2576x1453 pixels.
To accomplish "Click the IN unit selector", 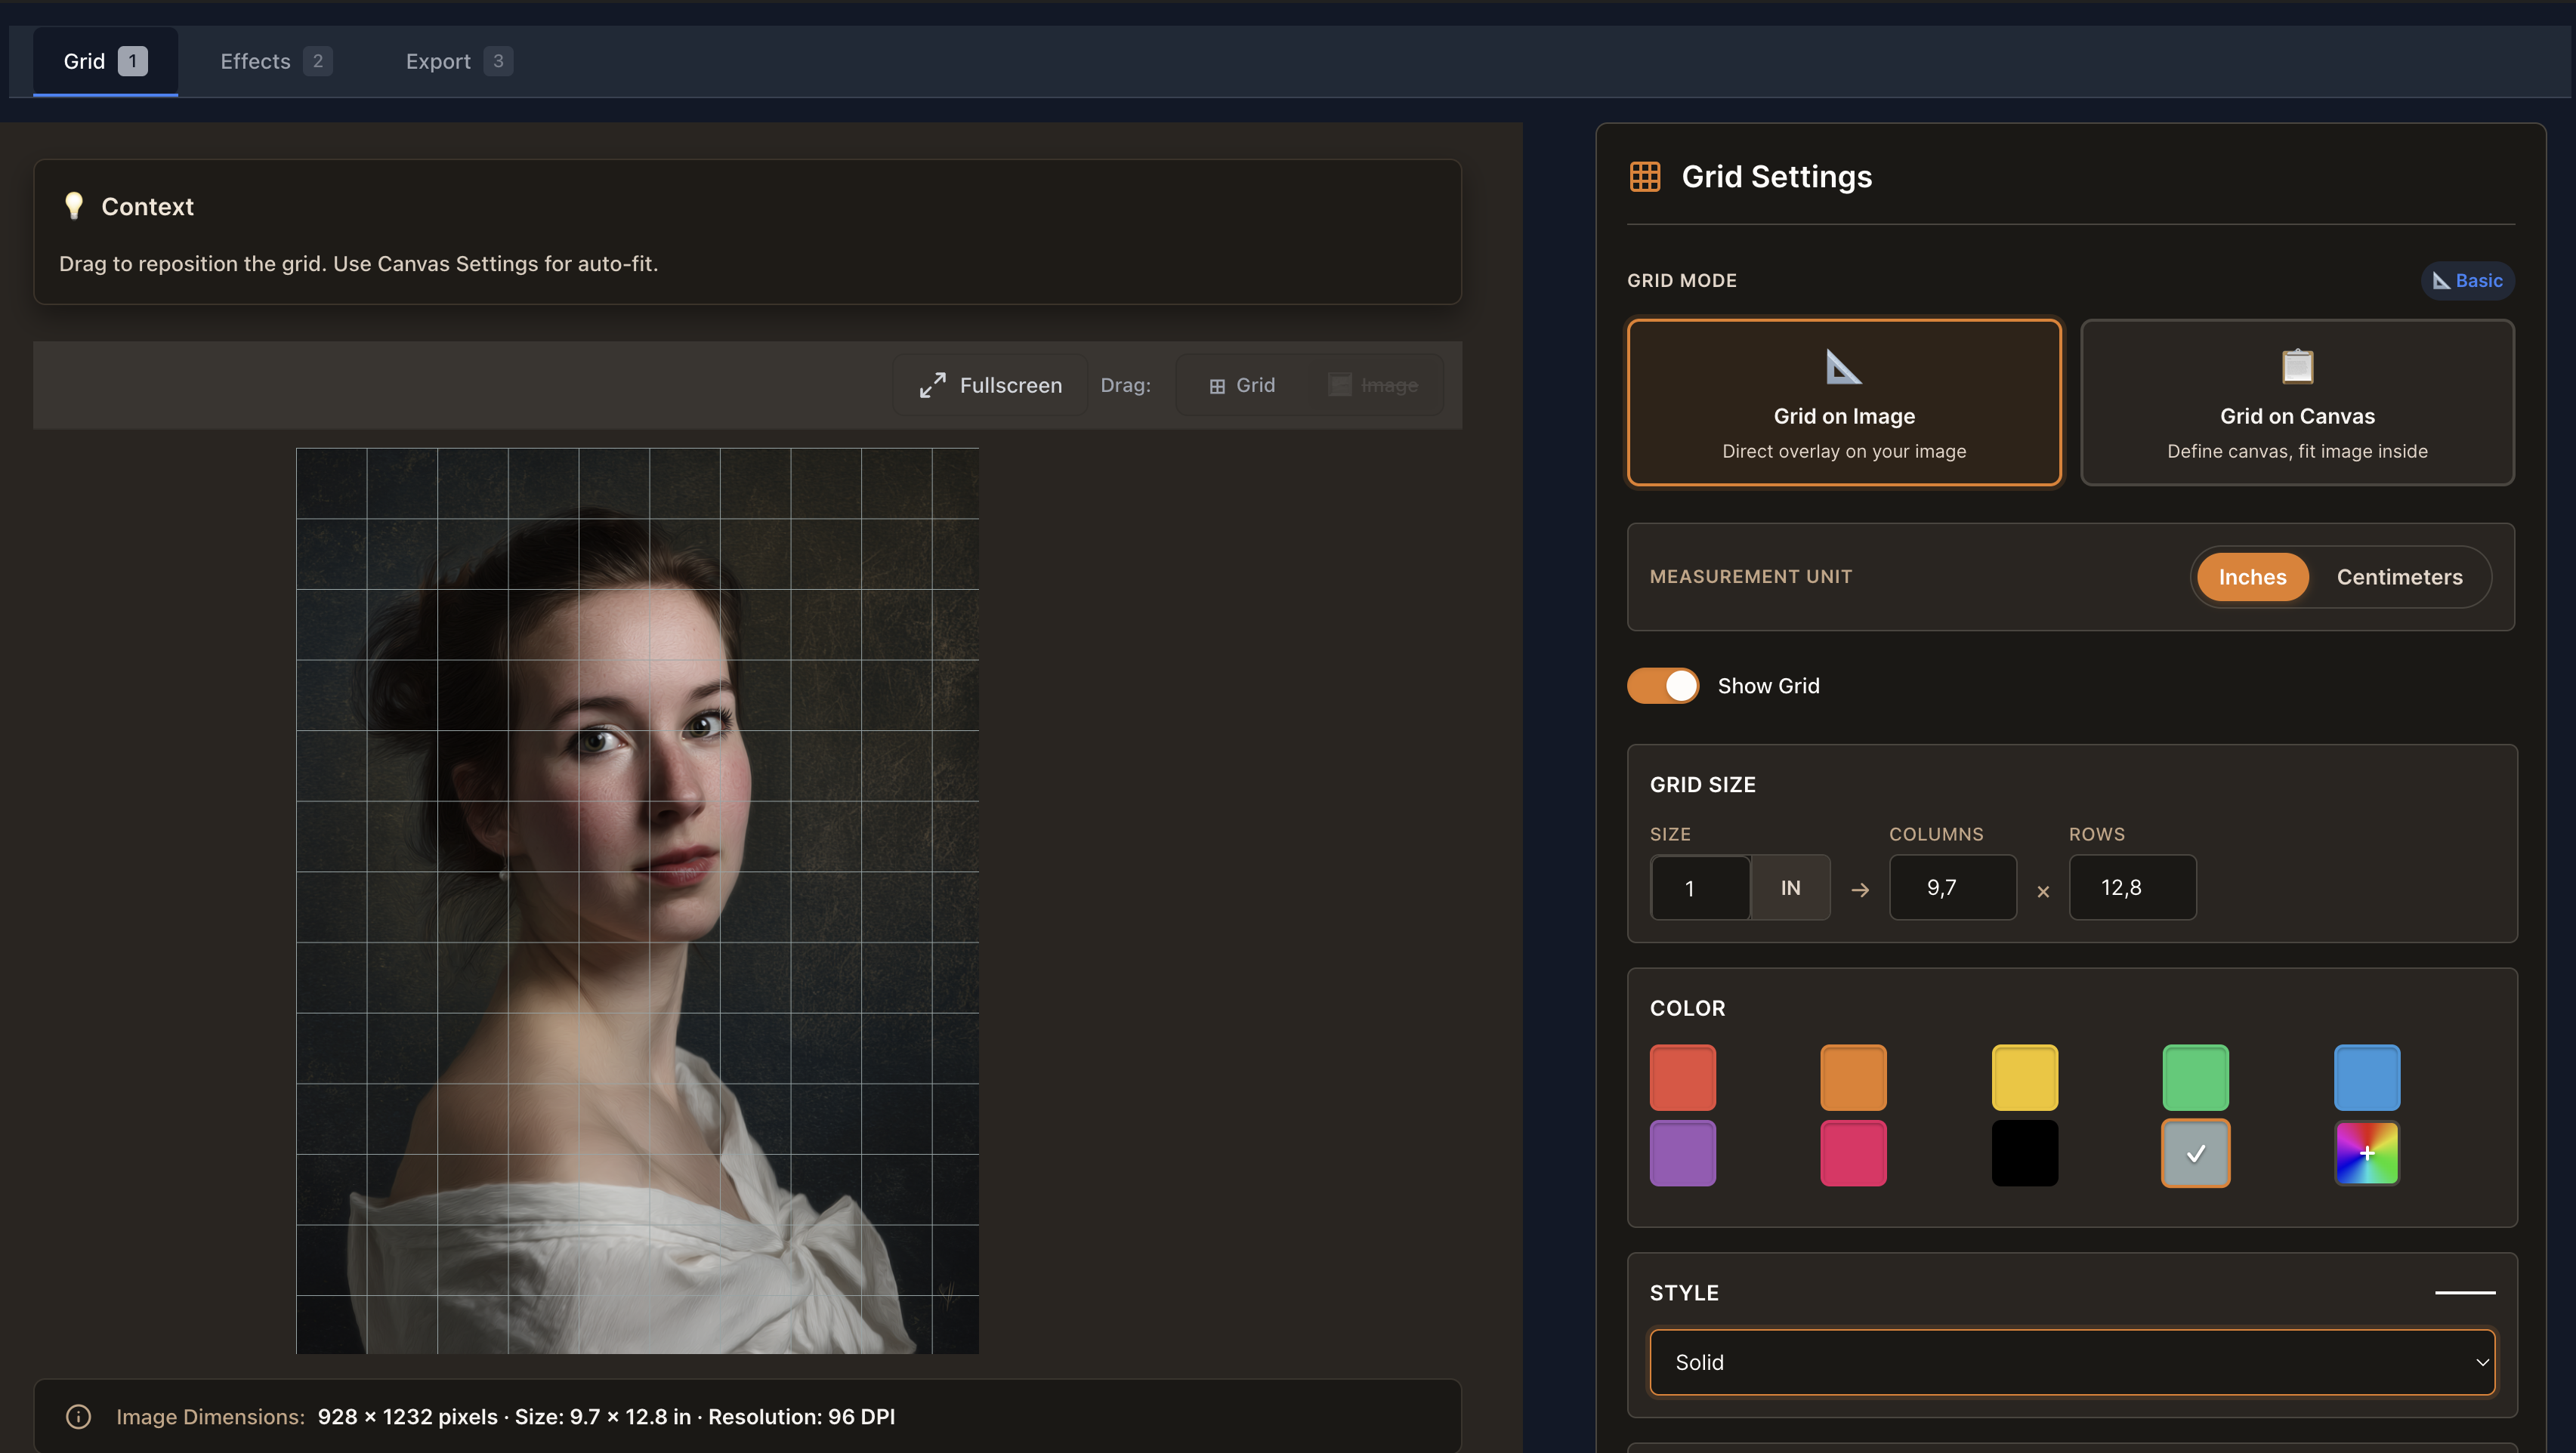I will pos(1790,888).
